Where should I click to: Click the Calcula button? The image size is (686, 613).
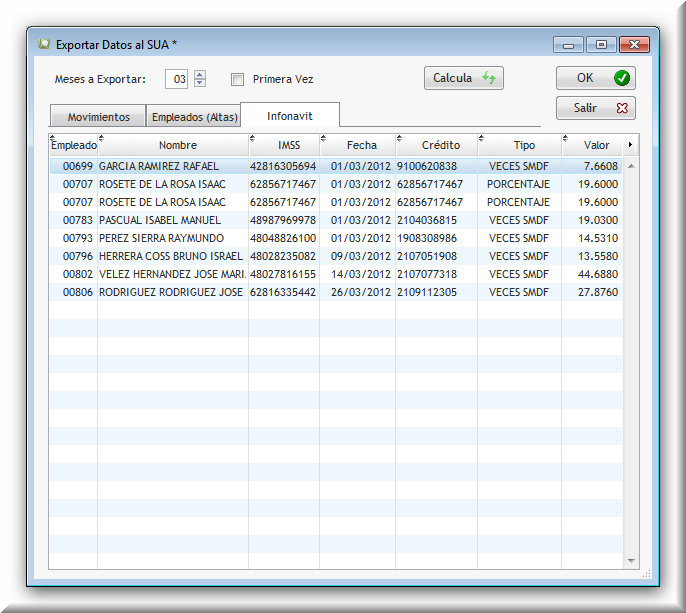[x=463, y=78]
